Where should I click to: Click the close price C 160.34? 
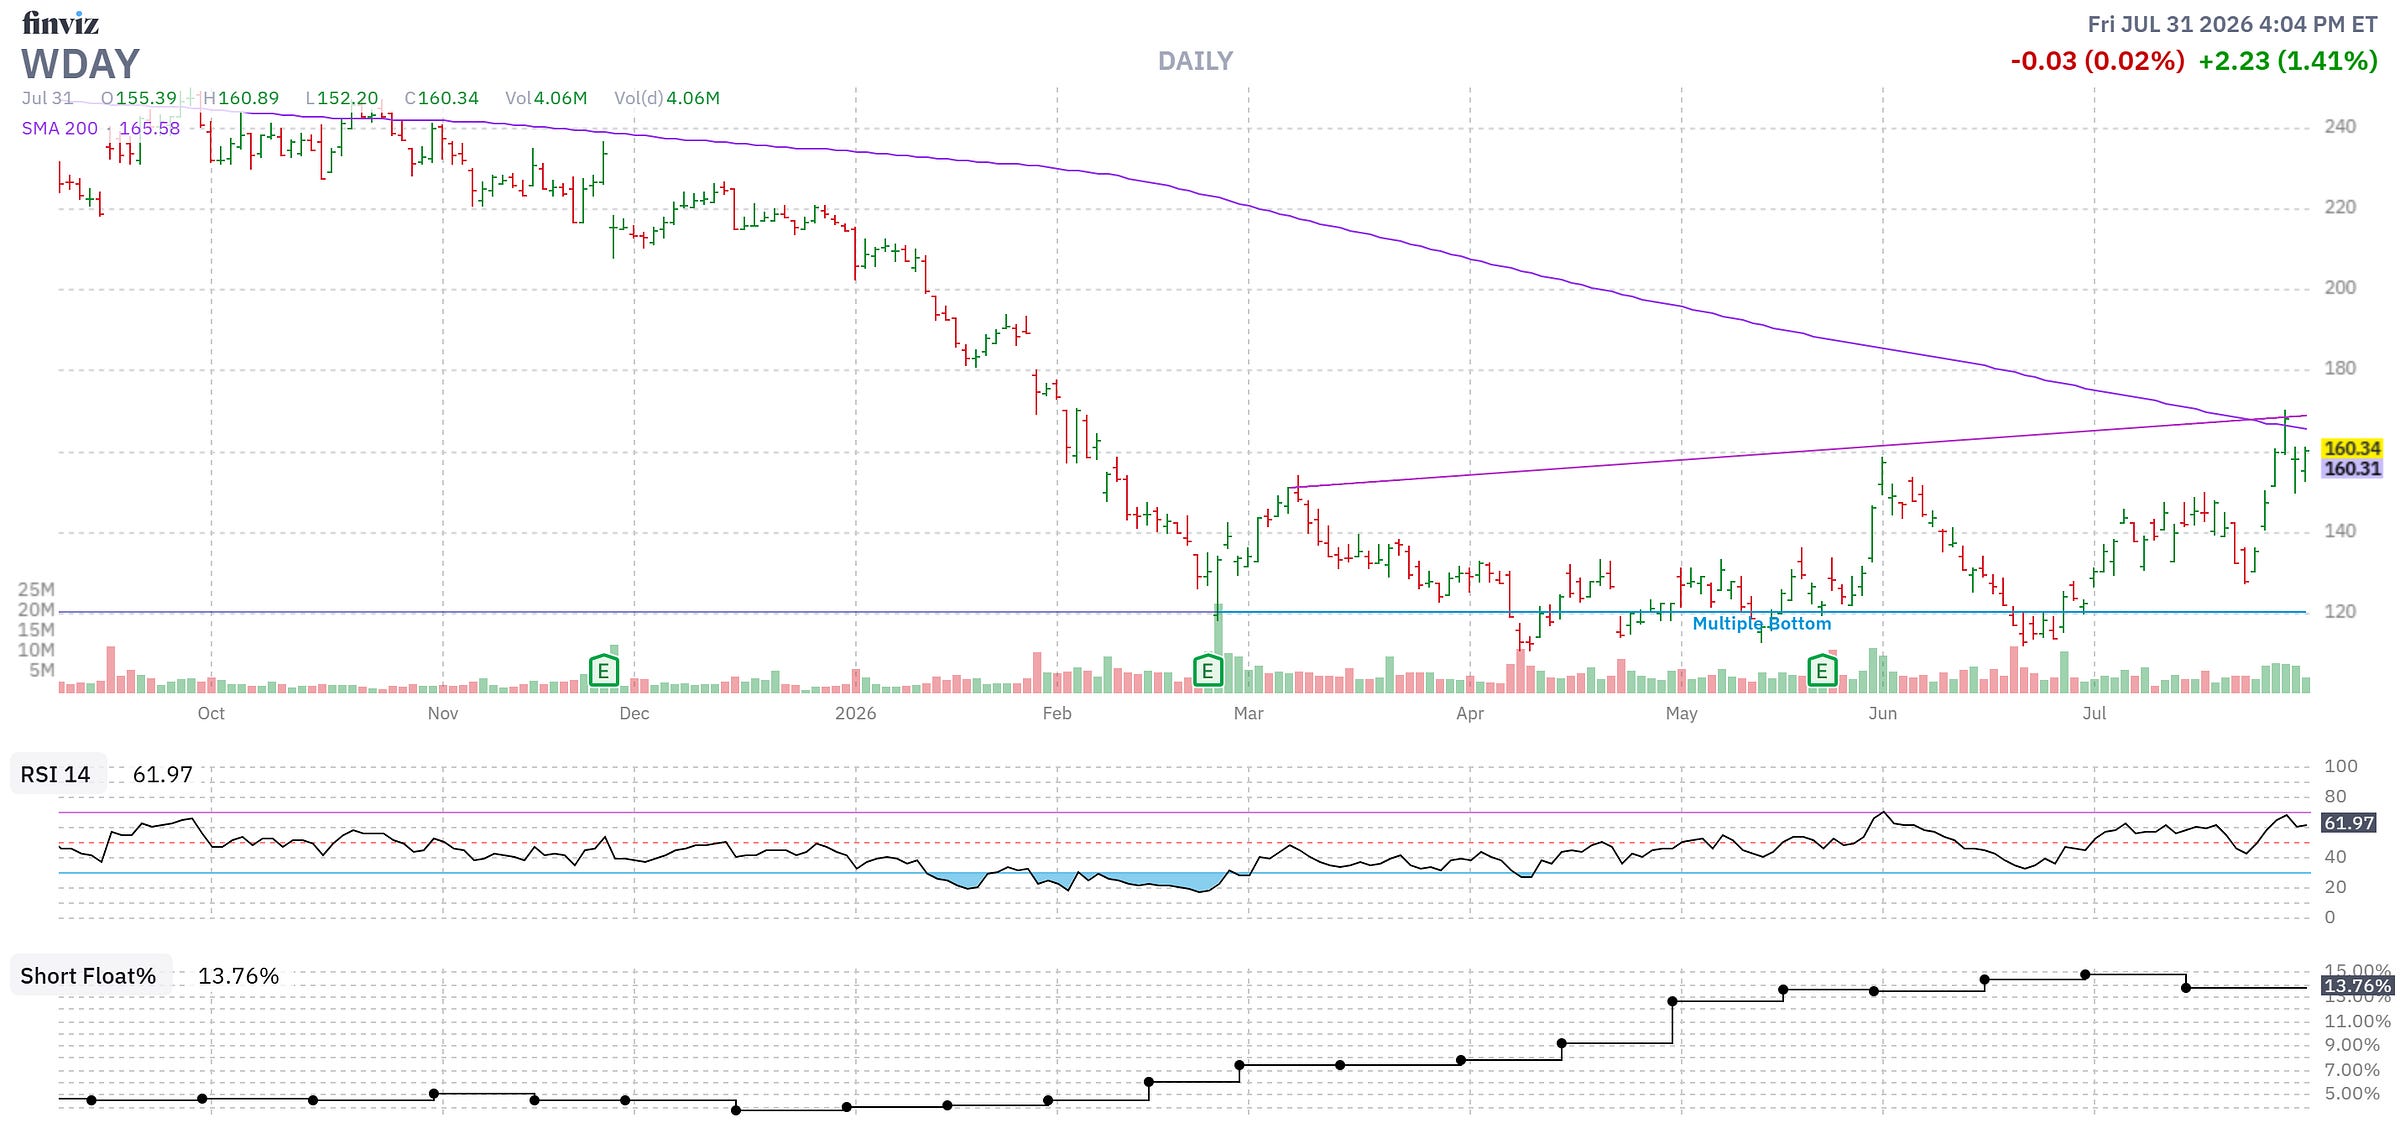(442, 98)
